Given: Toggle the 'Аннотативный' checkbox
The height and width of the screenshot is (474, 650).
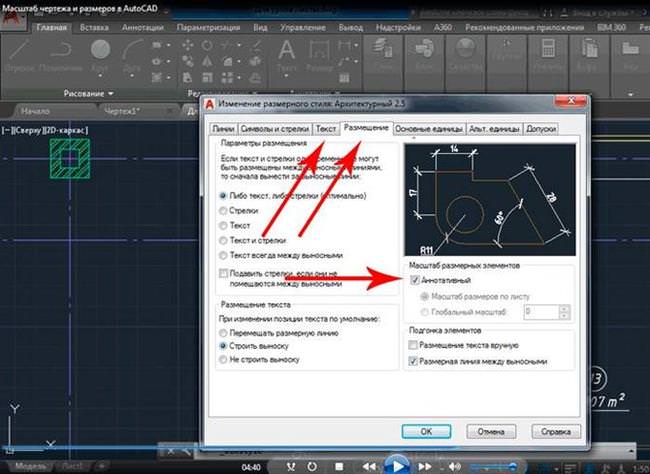Looking at the screenshot, I should coord(415,280).
